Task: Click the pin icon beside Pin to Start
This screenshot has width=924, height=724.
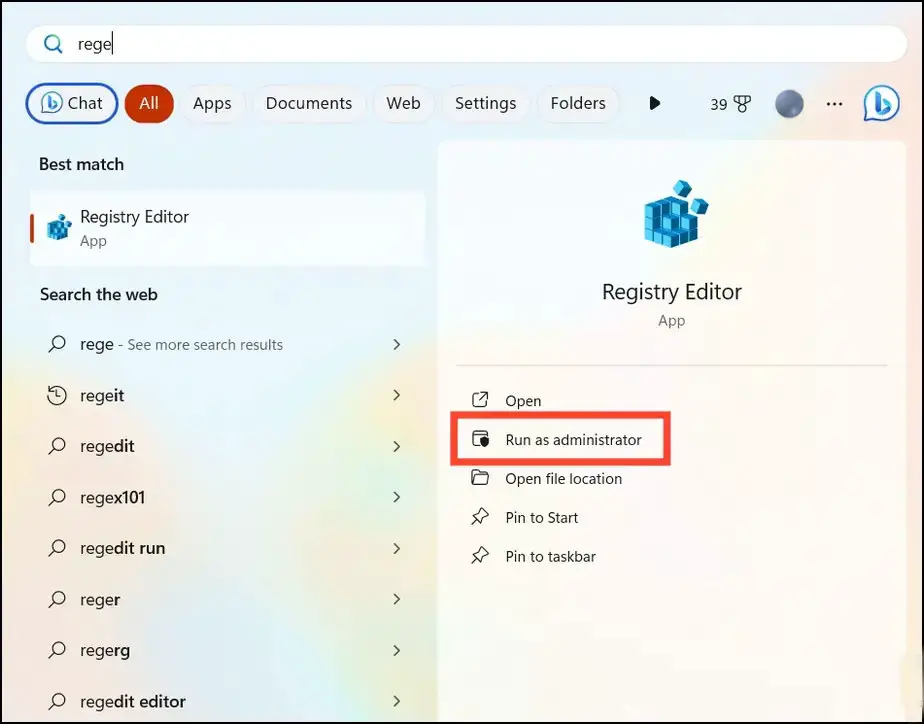Action: click(x=480, y=517)
